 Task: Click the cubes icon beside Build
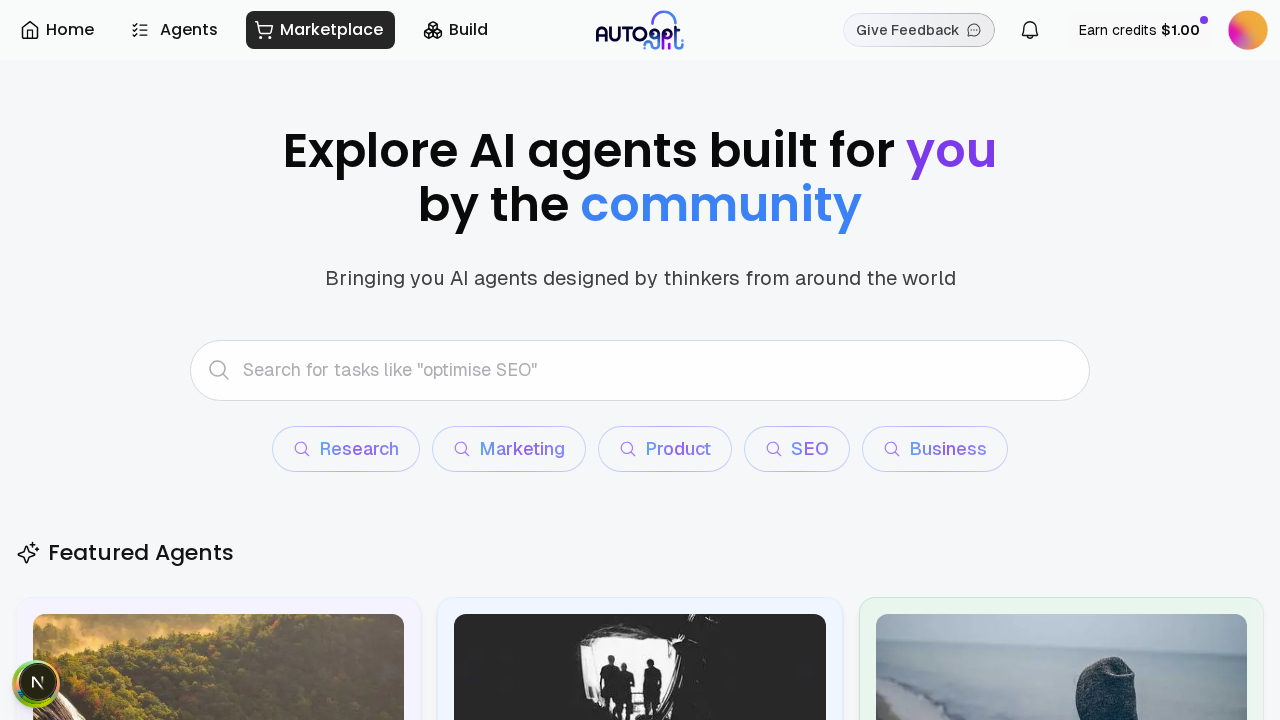pyautogui.click(x=433, y=30)
